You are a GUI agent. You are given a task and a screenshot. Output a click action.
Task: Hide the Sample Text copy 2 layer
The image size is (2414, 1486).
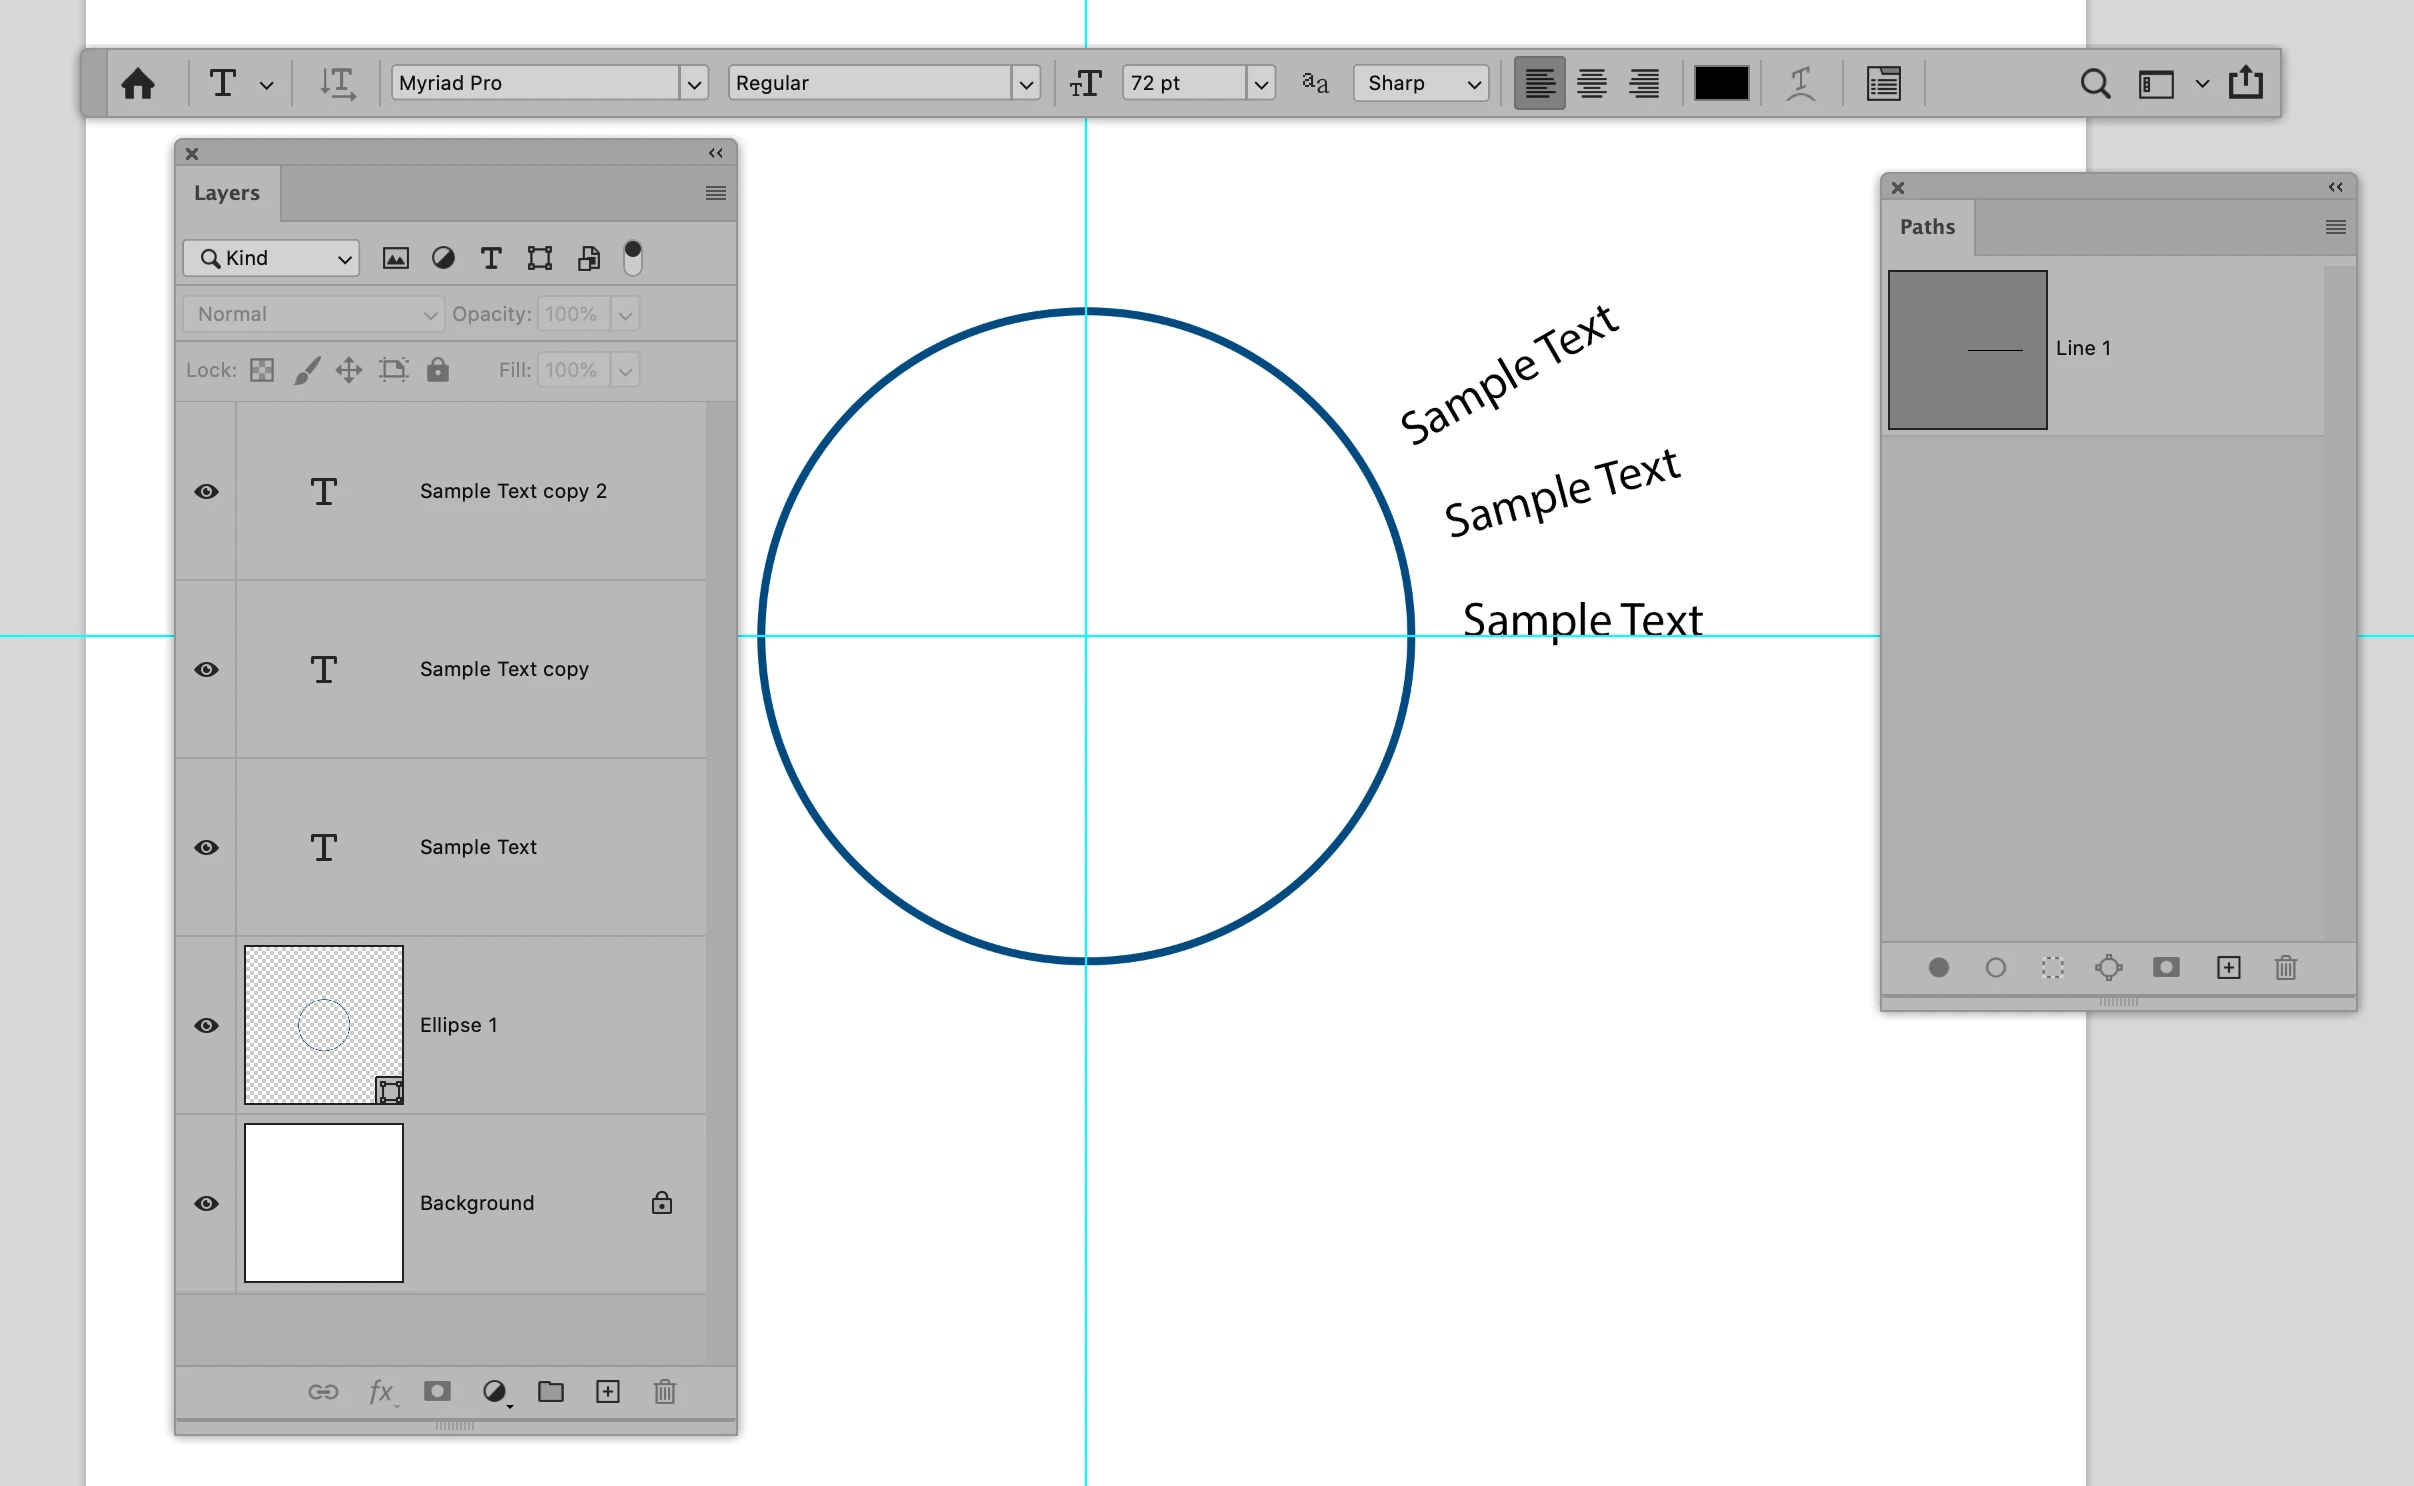[206, 491]
